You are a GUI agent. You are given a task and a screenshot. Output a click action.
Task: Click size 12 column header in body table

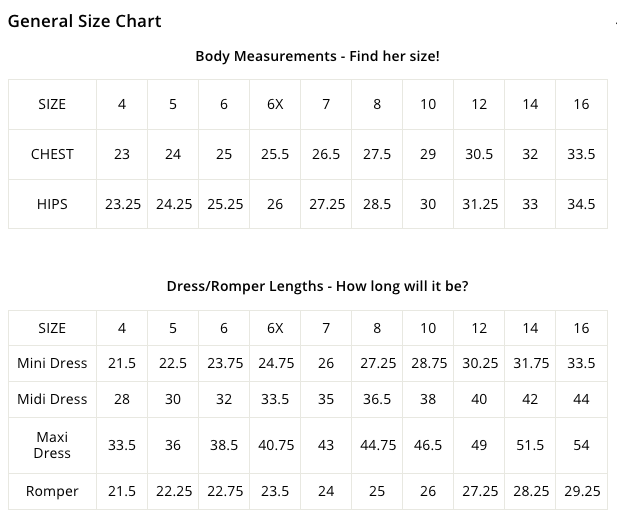click(x=479, y=104)
